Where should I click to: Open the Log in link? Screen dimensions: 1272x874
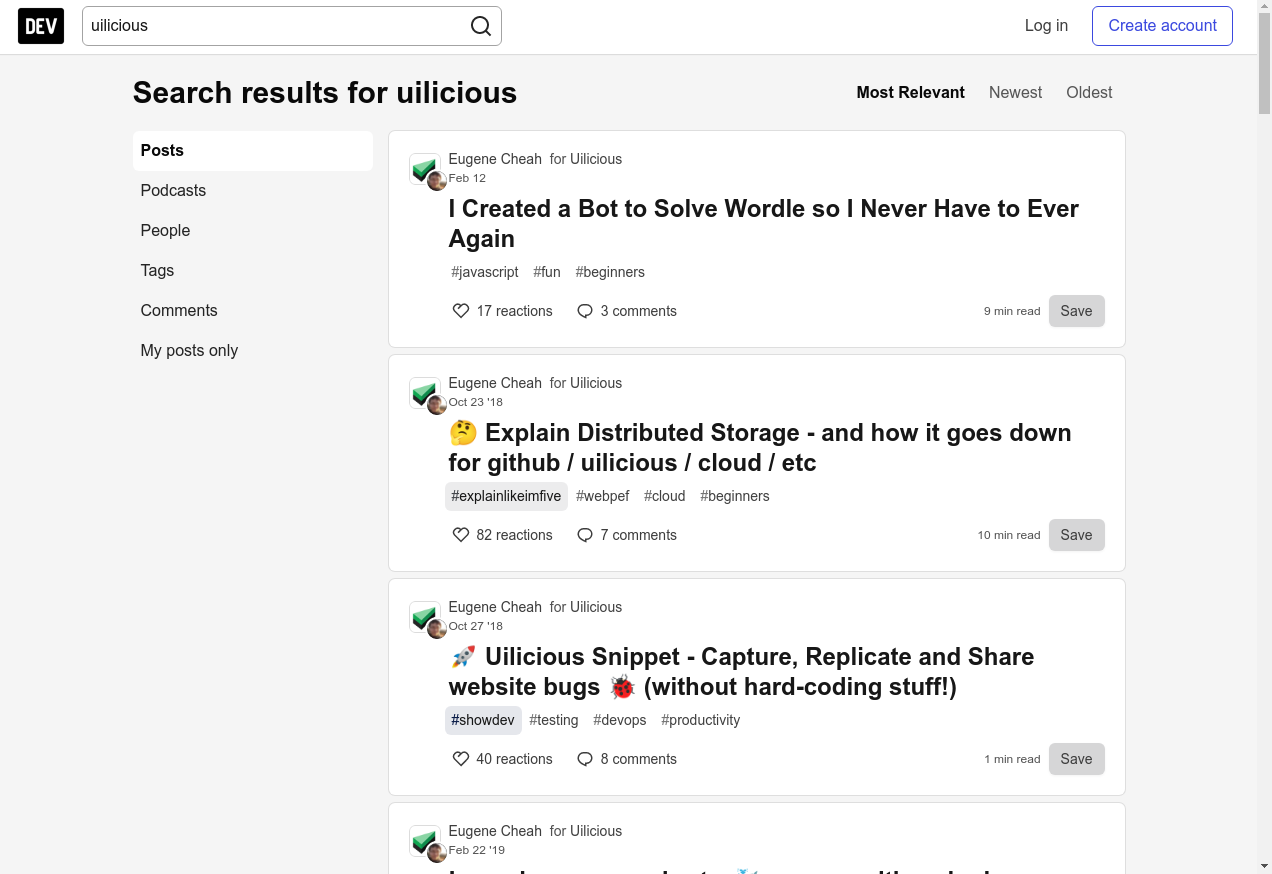tap(1046, 26)
